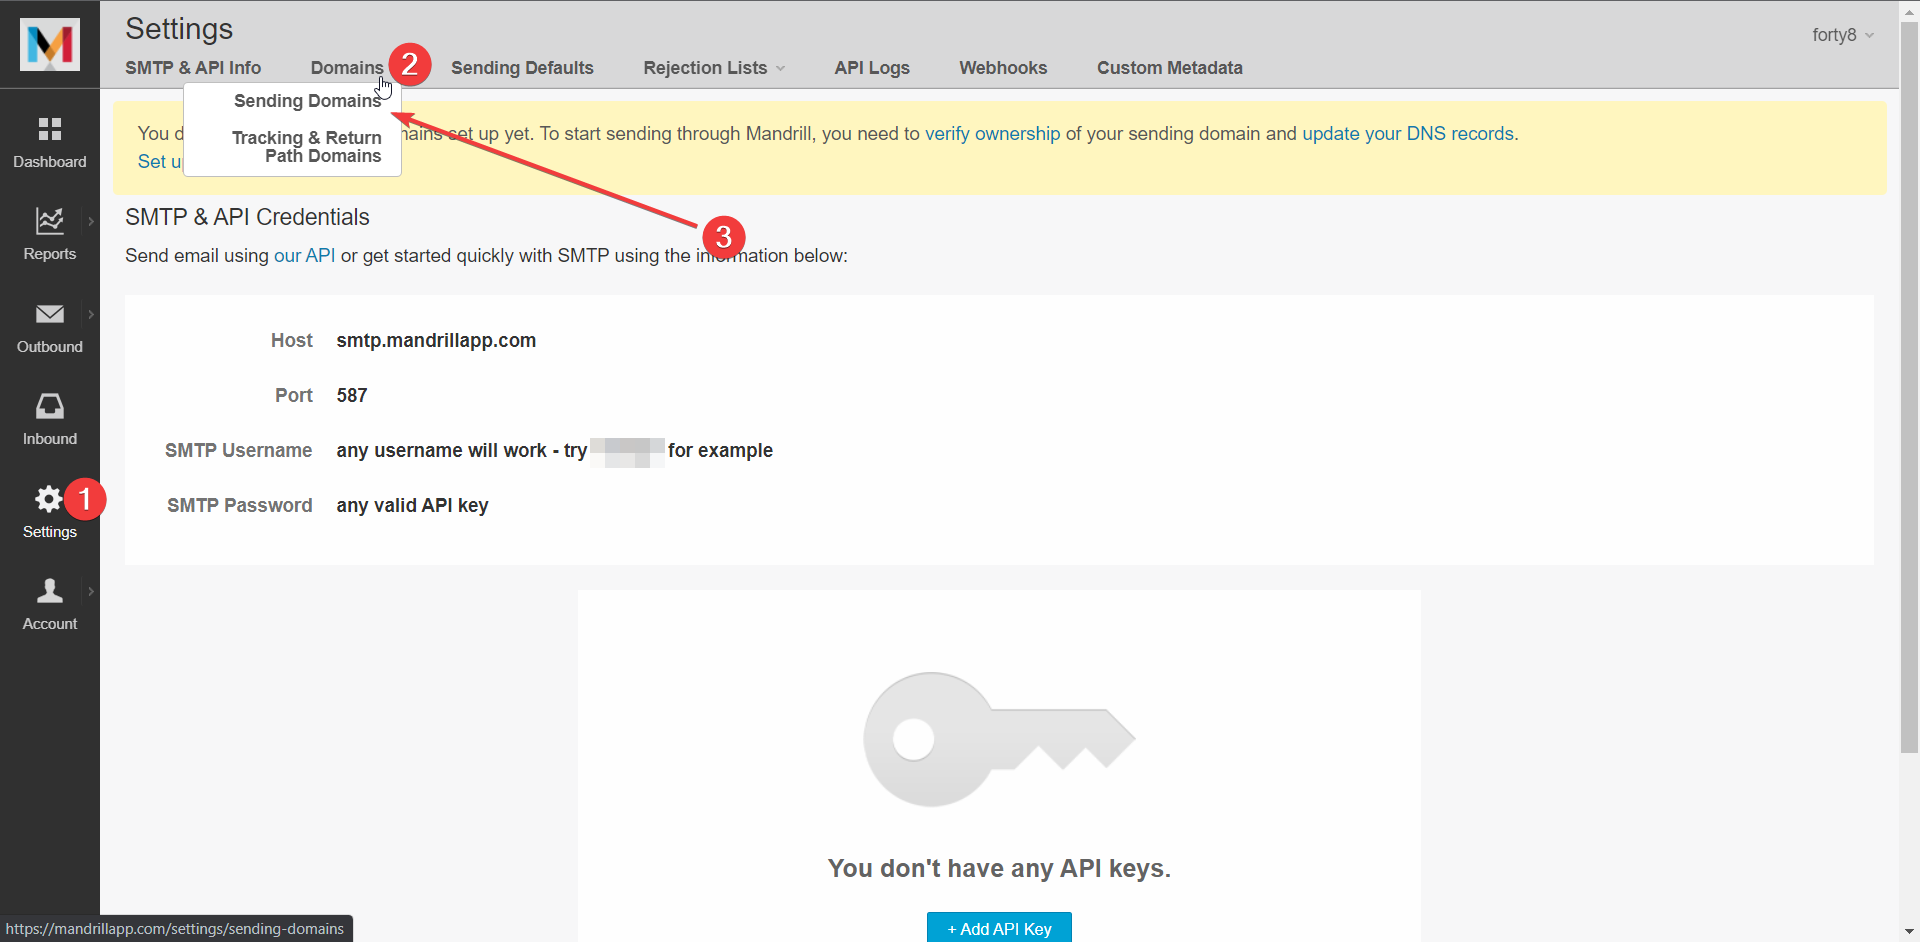Click the vertical scrollbar thumb
1920x942 pixels.
(x=1909, y=387)
